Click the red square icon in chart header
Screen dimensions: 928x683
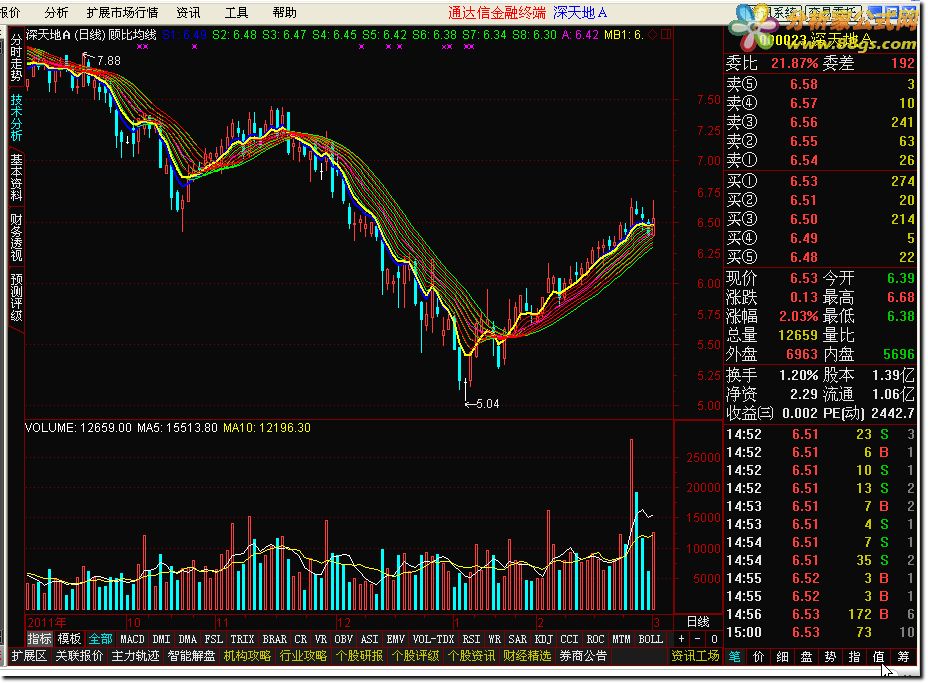(x=666, y=35)
